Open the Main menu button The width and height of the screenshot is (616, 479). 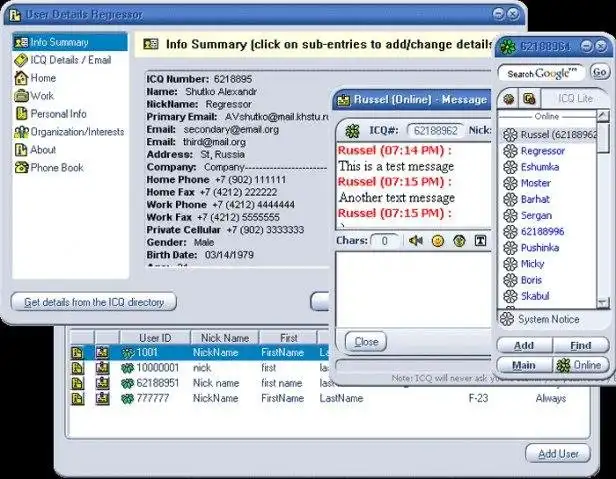(x=524, y=365)
